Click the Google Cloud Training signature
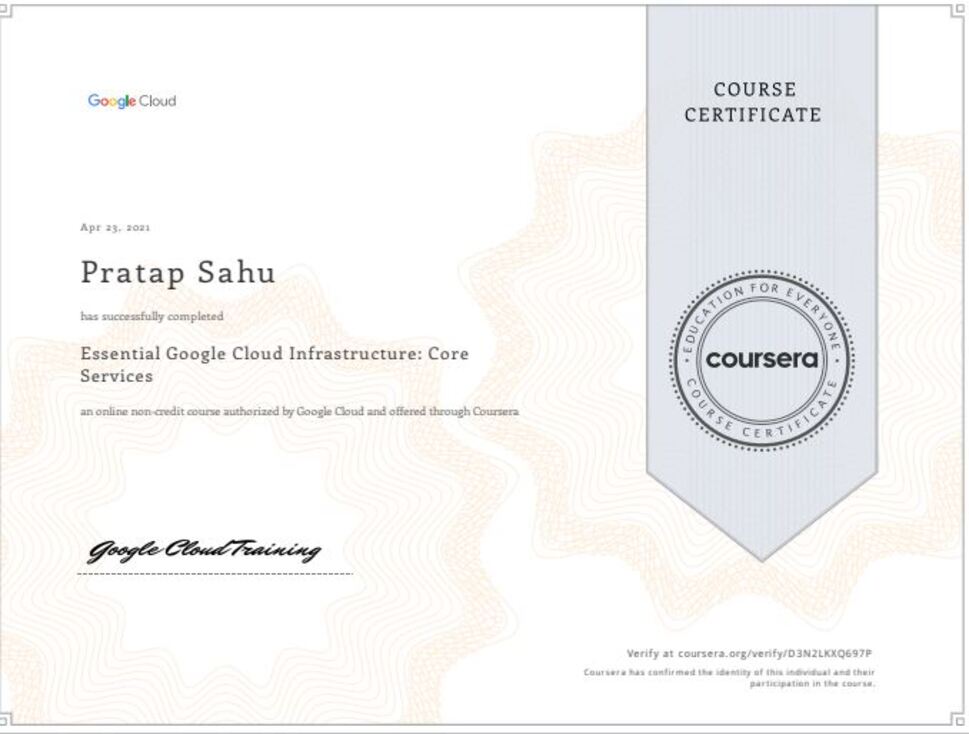 (x=204, y=550)
